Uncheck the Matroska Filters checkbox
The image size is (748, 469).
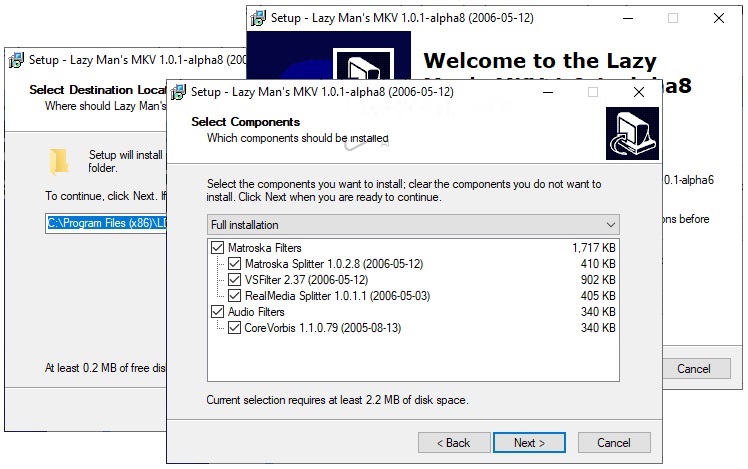(x=218, y=247)
